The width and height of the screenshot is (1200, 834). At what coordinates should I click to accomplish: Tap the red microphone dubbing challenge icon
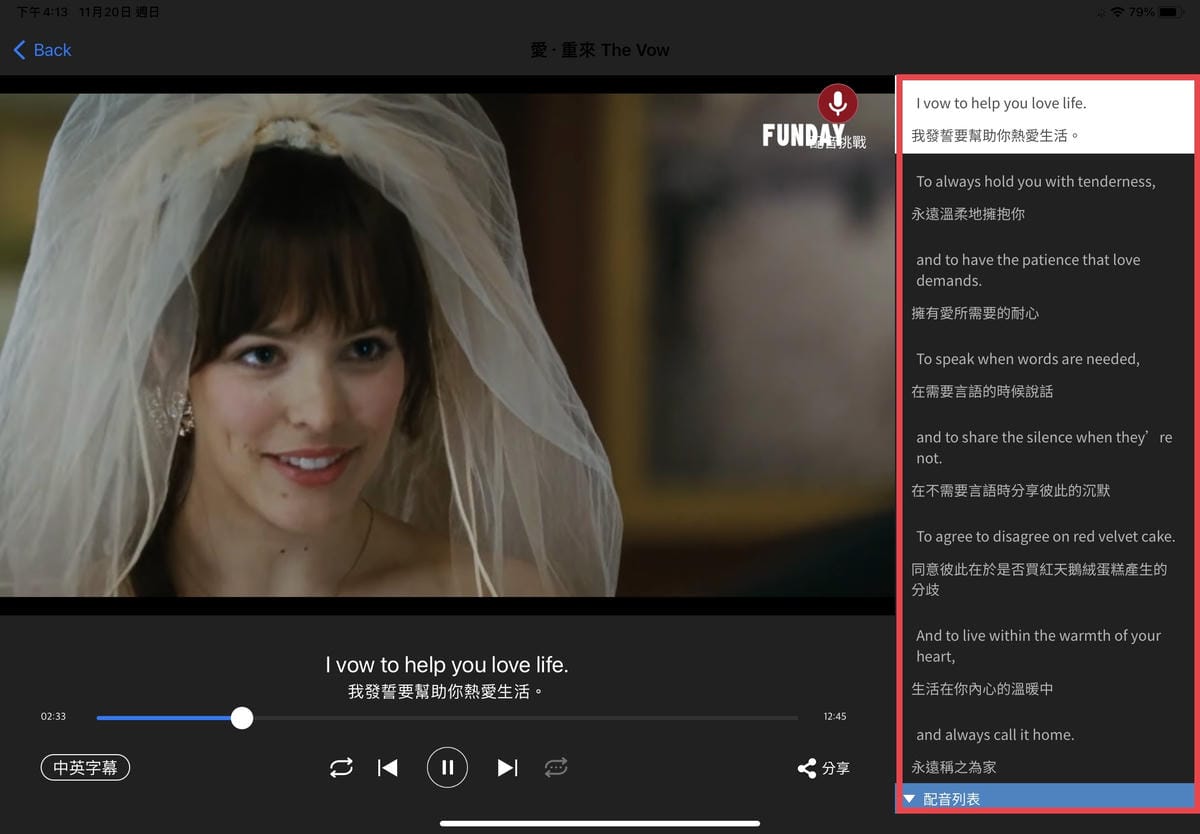click(x=837, y=103)
